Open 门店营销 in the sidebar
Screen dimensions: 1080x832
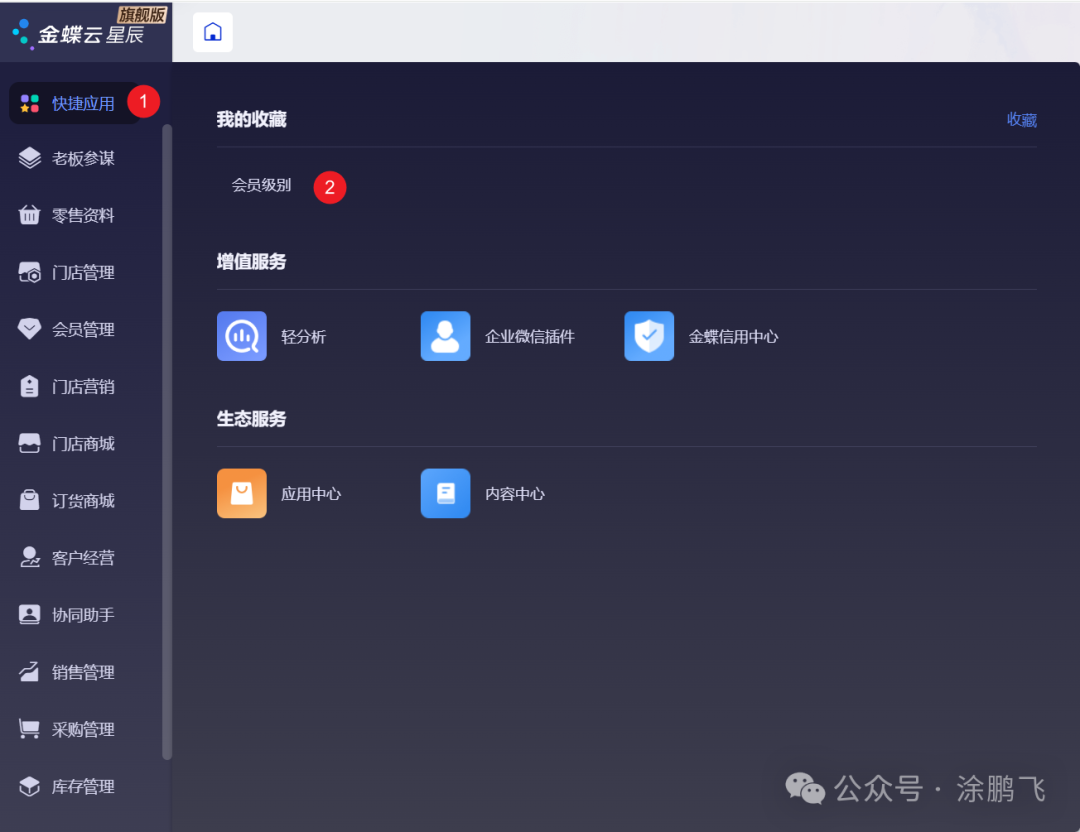[82, 386]
